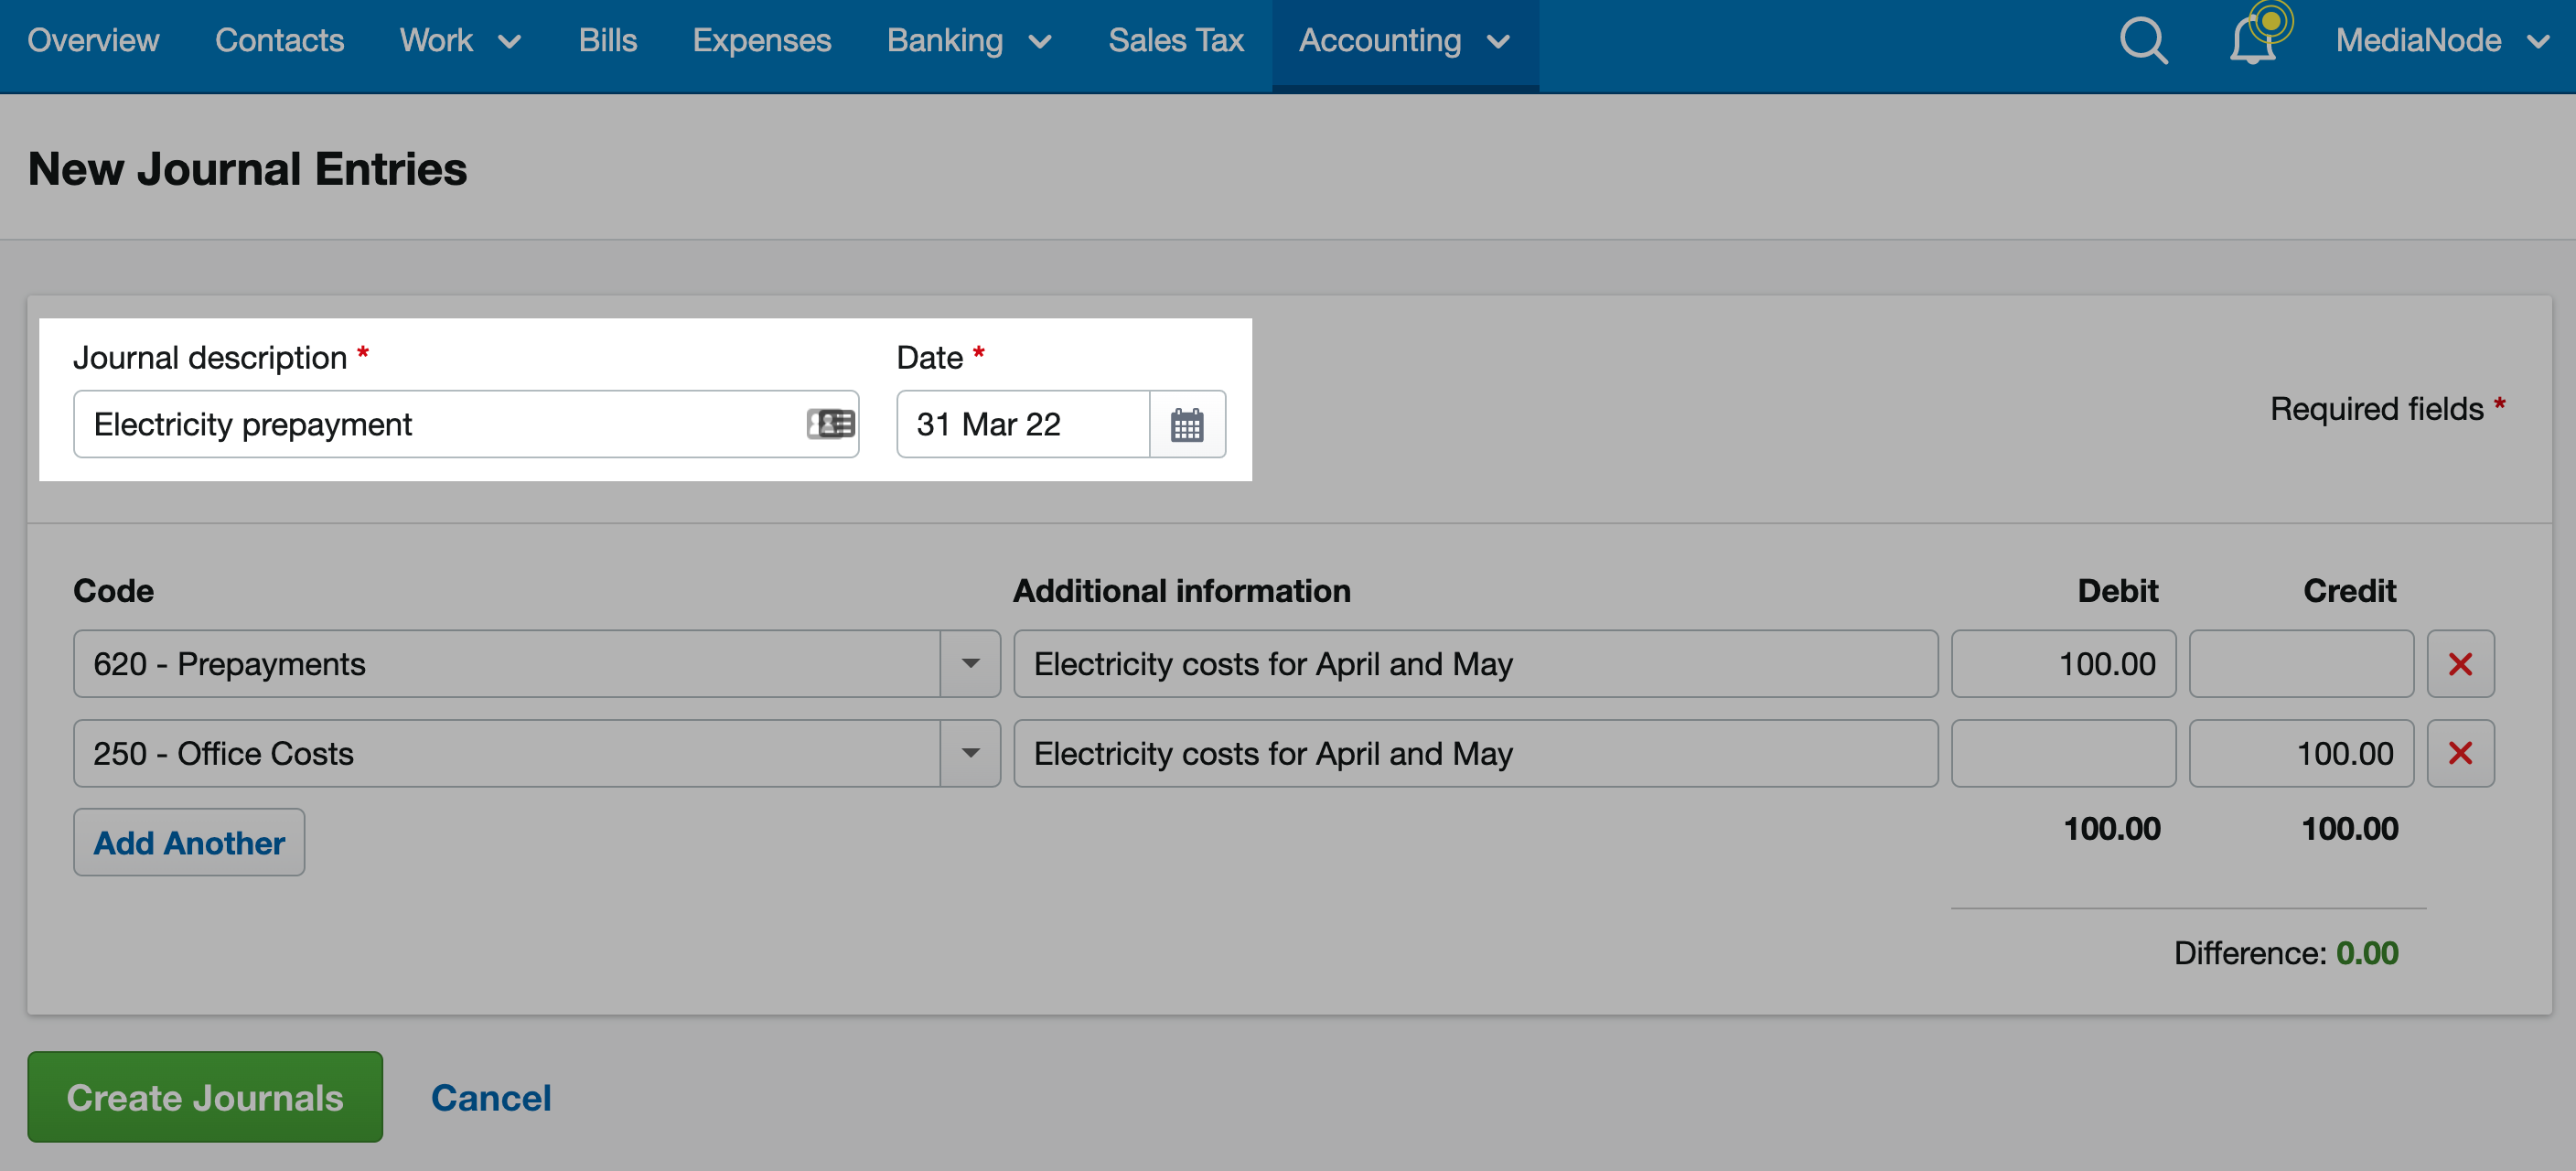Open the Expenses page

pyautogui.click(x=761, y=41)
